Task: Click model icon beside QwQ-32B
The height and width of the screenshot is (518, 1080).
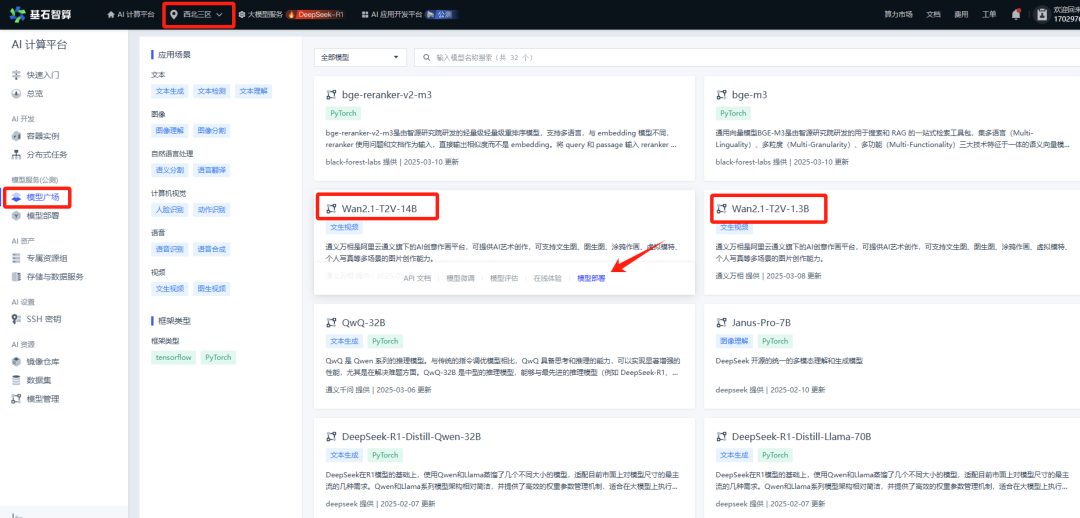Action: (x=331, y=322)
